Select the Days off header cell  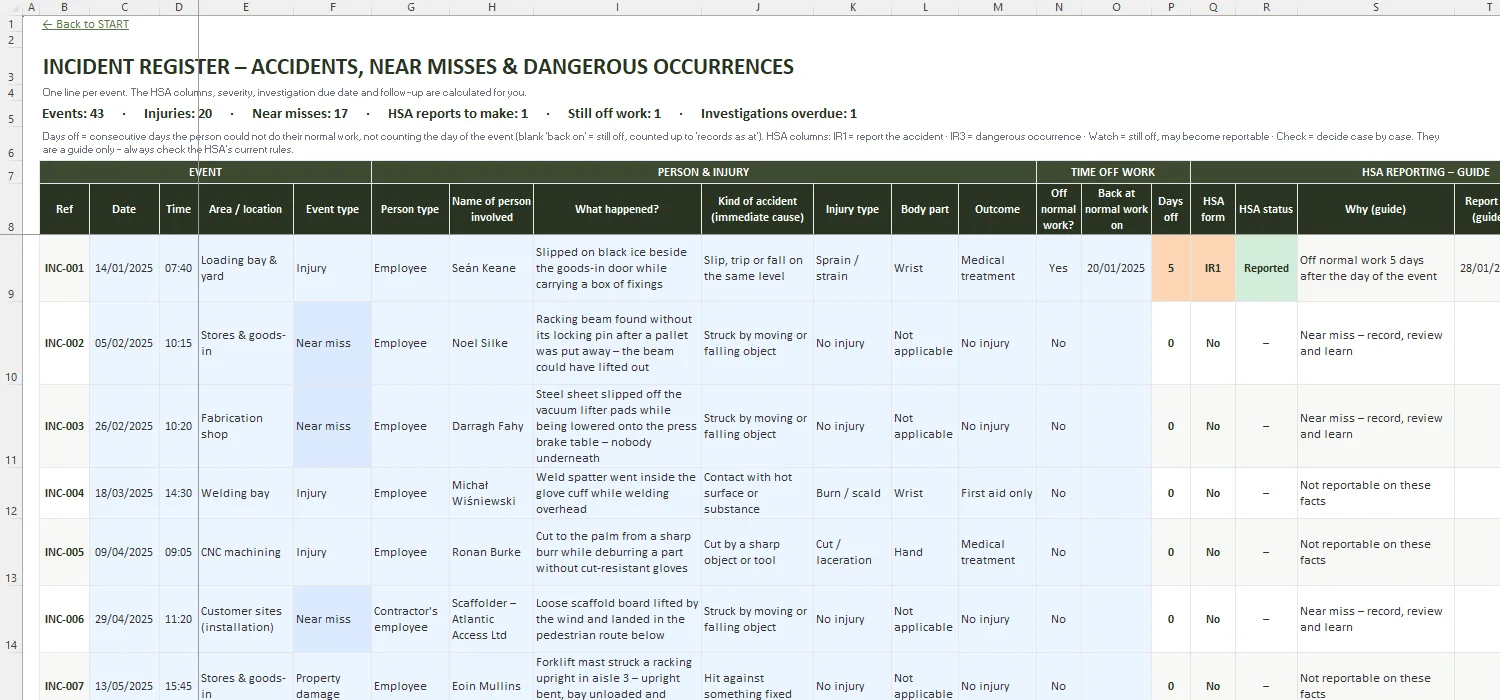pos(1171,209)
